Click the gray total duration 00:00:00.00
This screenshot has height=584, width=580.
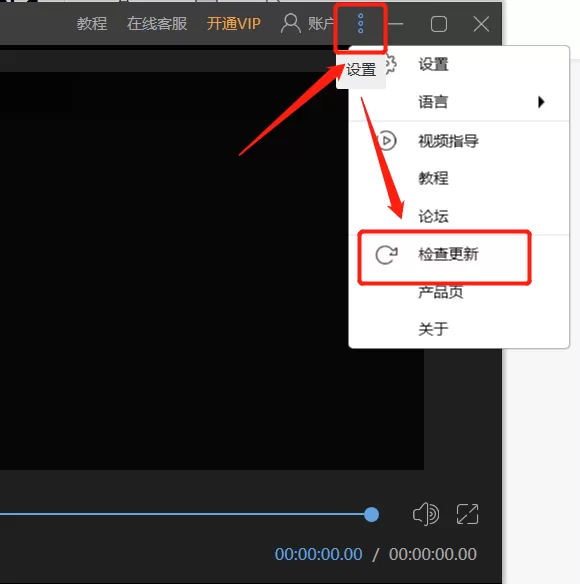click(433, 554)
